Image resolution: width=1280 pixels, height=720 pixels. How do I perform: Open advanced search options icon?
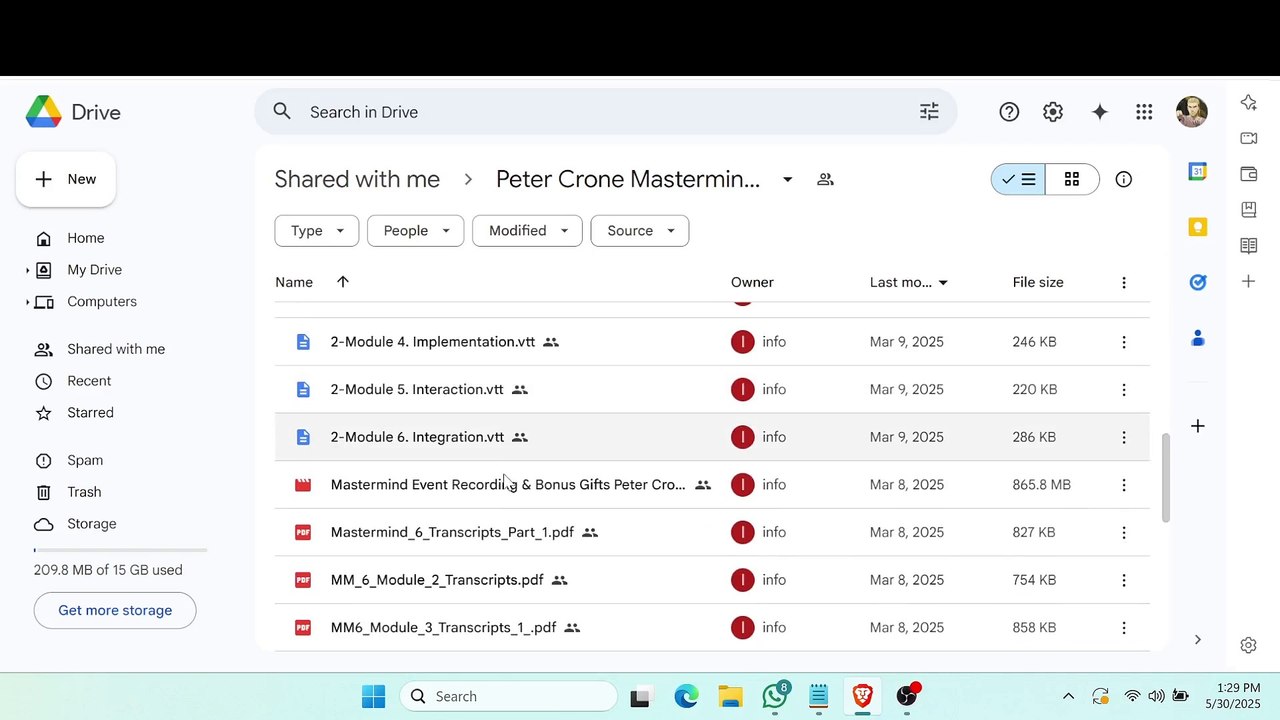(x=929, y=112)
